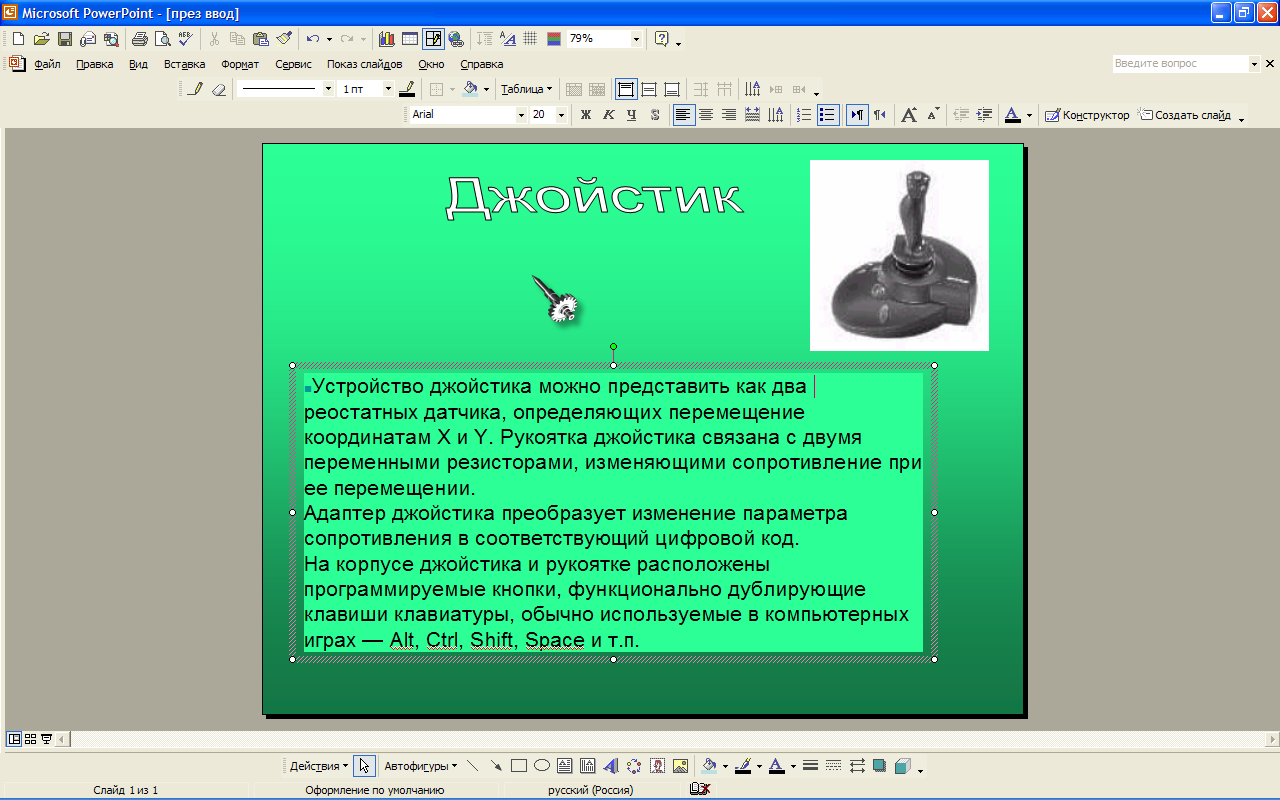This screenshot has height=800, width=1280.
Task: Open the Справка menu
Action: (481, 64)
